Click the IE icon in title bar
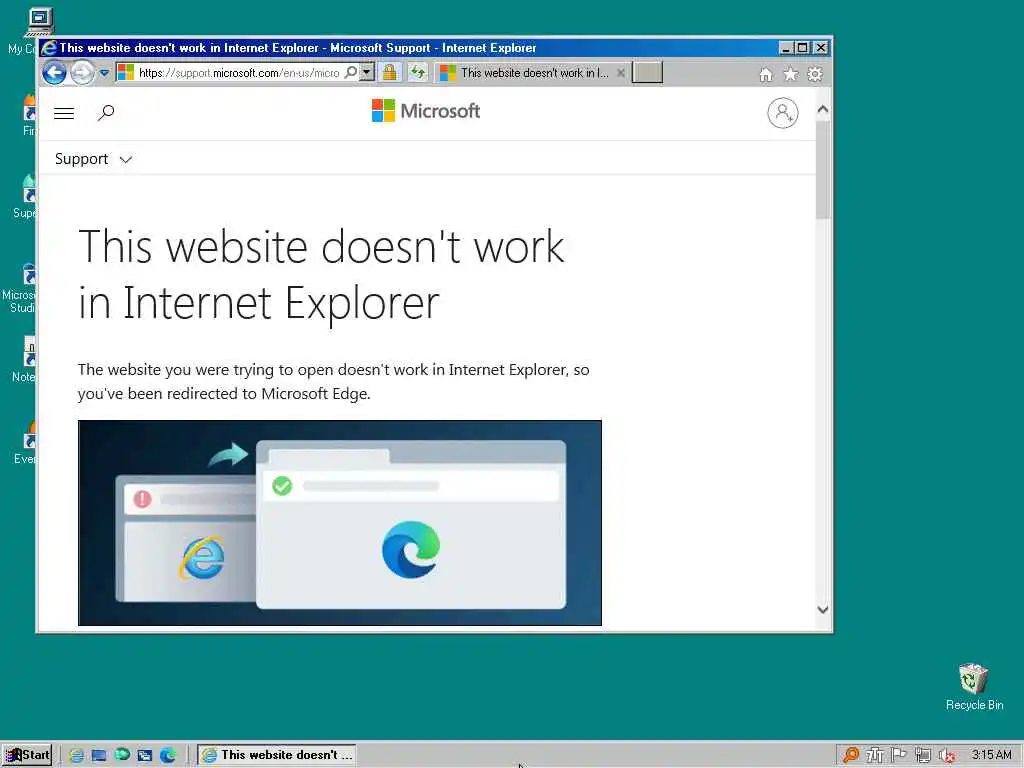 [49, 48]
